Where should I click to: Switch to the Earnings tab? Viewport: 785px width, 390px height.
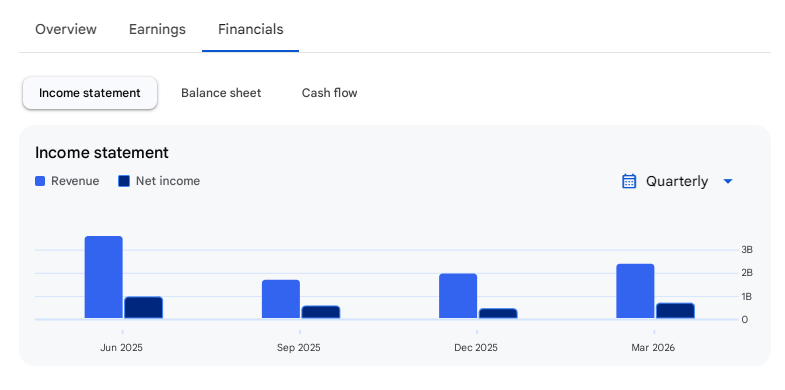[157, 29]
